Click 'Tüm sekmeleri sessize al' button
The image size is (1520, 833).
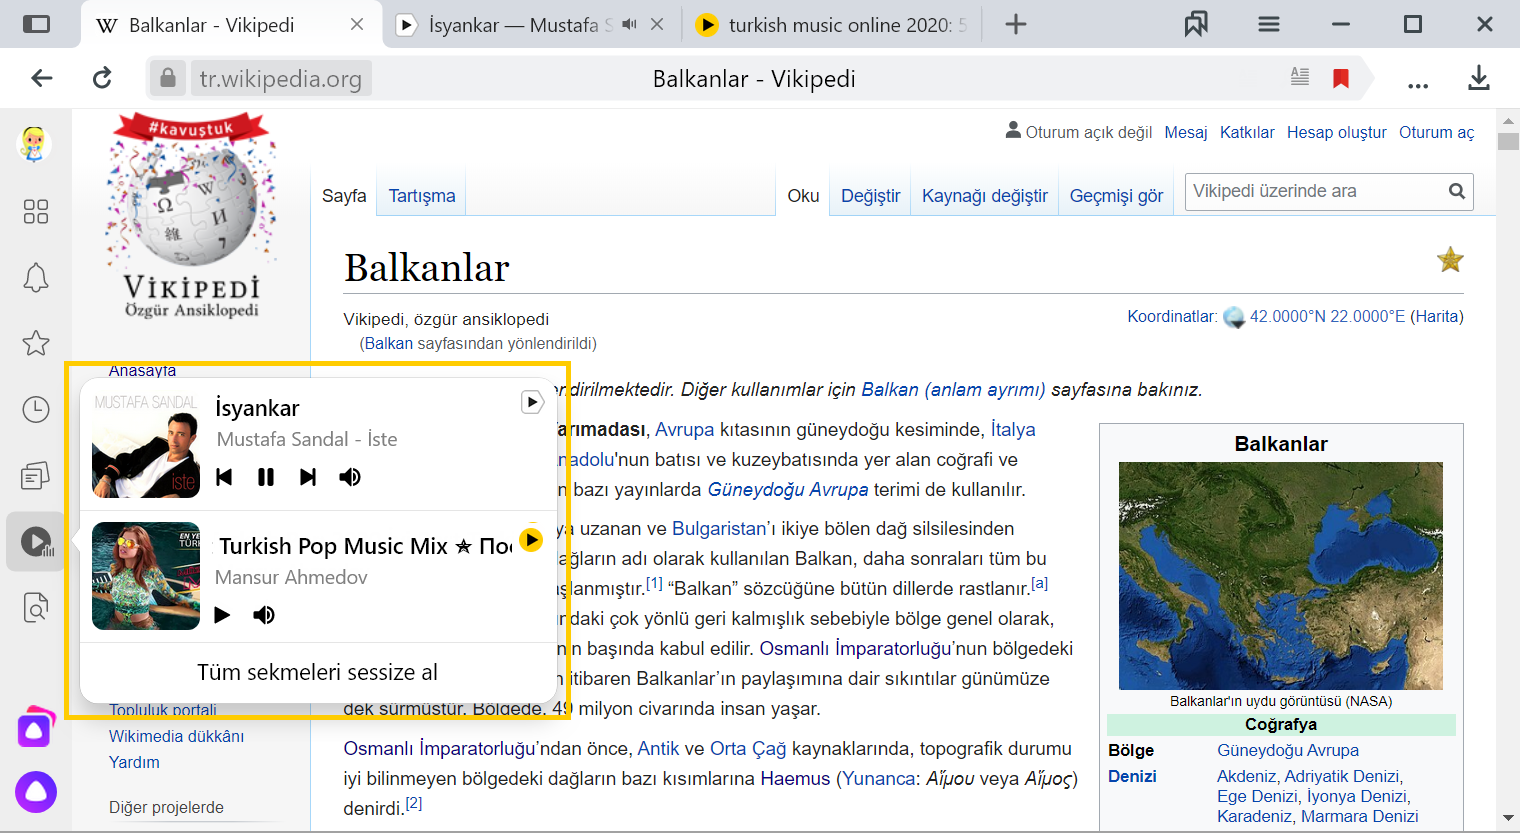click(x=317, y=672)
